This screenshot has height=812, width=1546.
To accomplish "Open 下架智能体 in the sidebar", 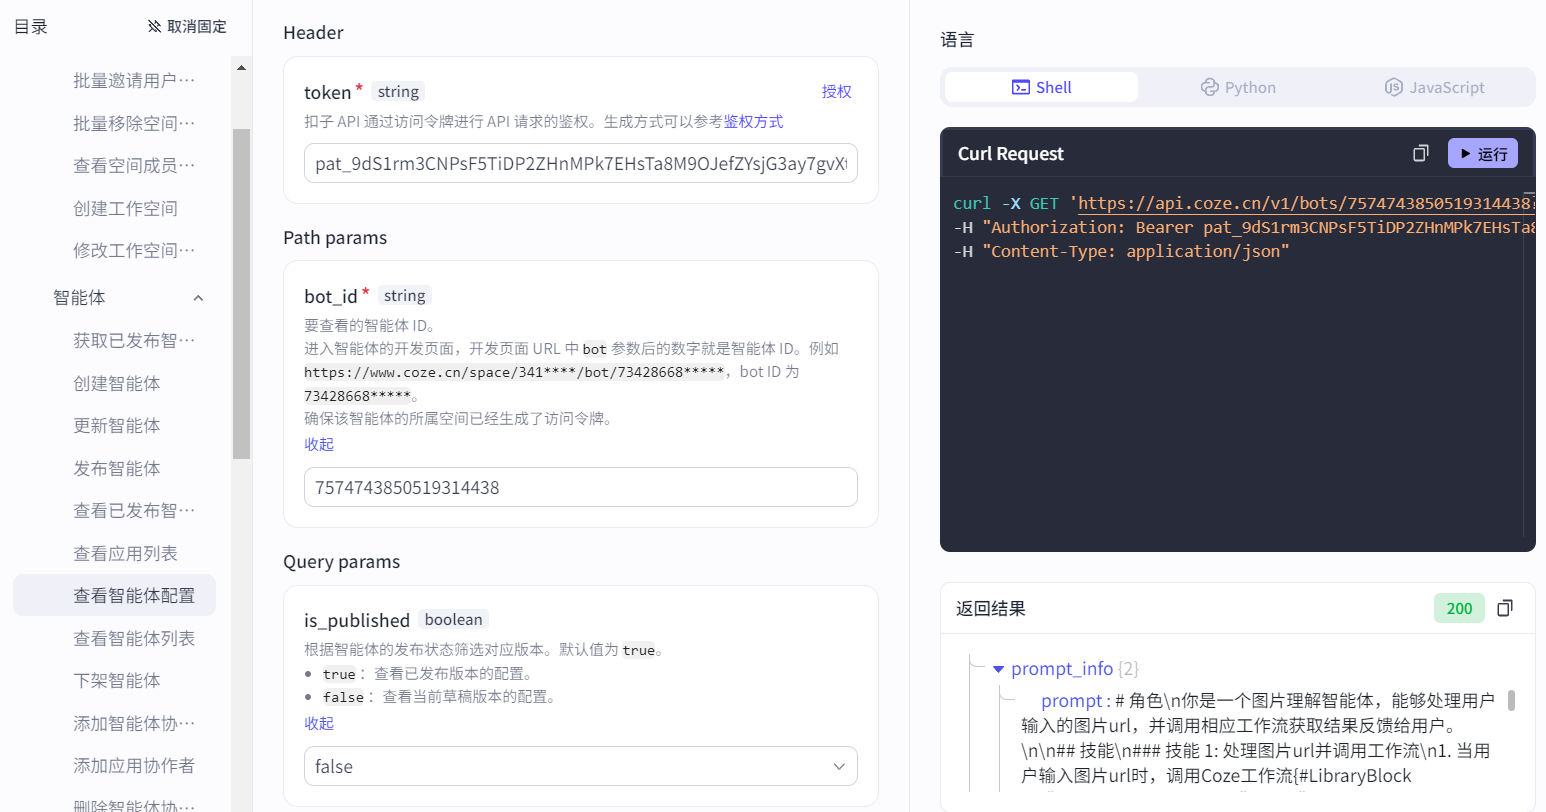I will (116, 680).
